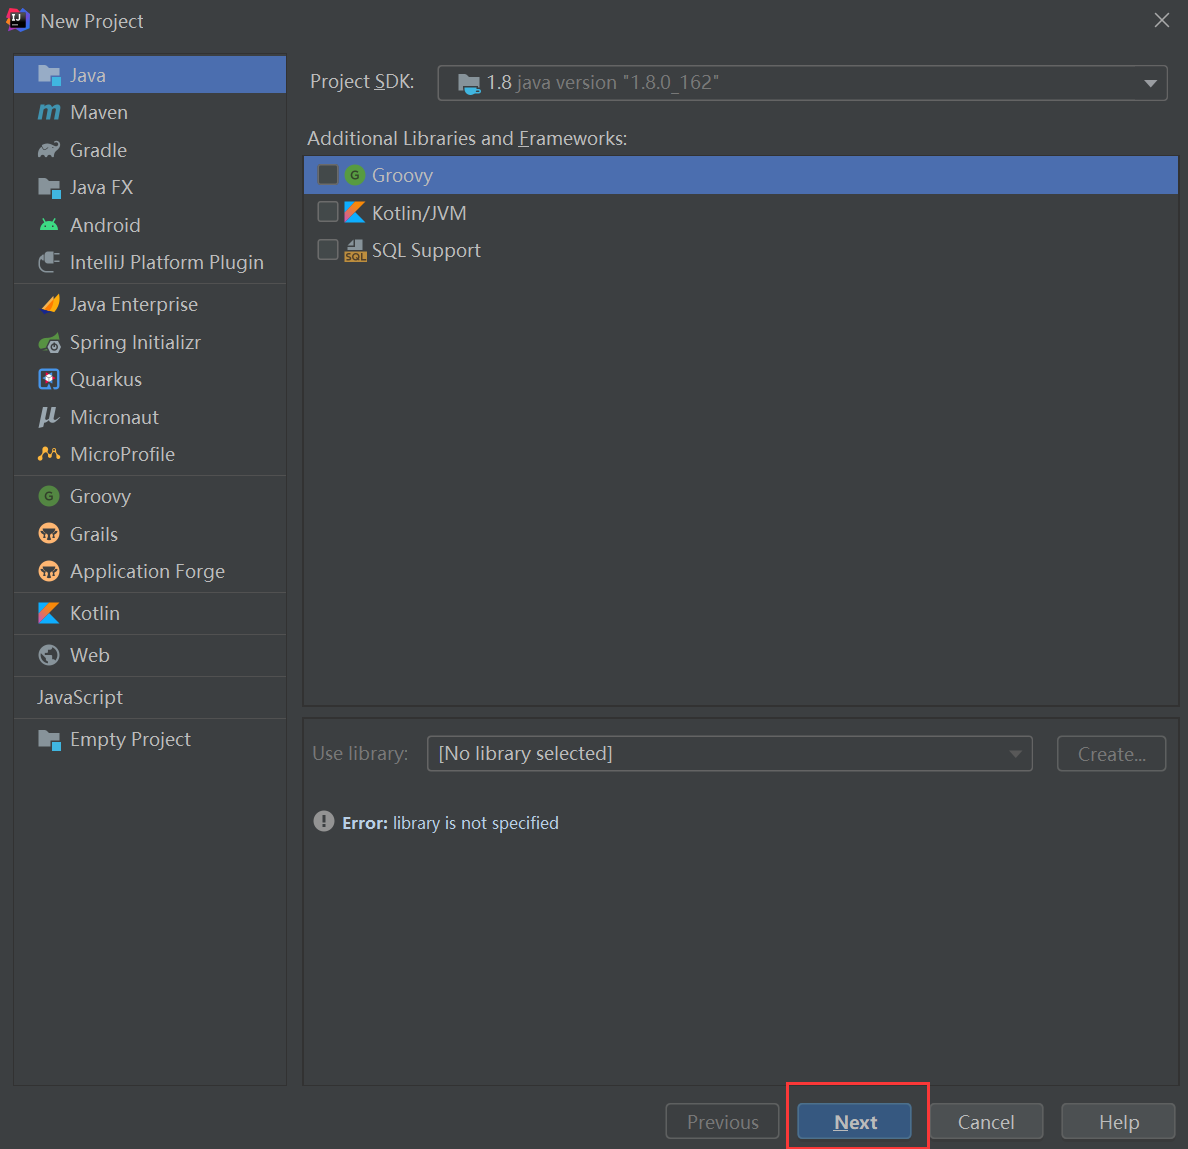Click the Quarkus icon
1188x1149 pixels.
[49, 379]
